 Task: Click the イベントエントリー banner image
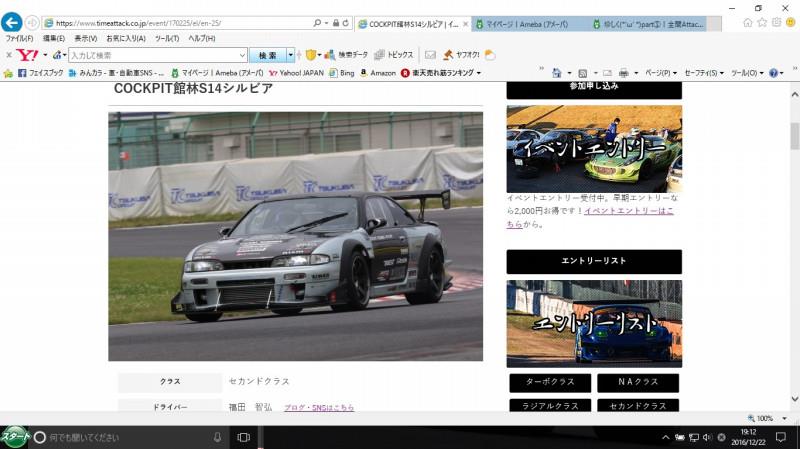point(594,149)
